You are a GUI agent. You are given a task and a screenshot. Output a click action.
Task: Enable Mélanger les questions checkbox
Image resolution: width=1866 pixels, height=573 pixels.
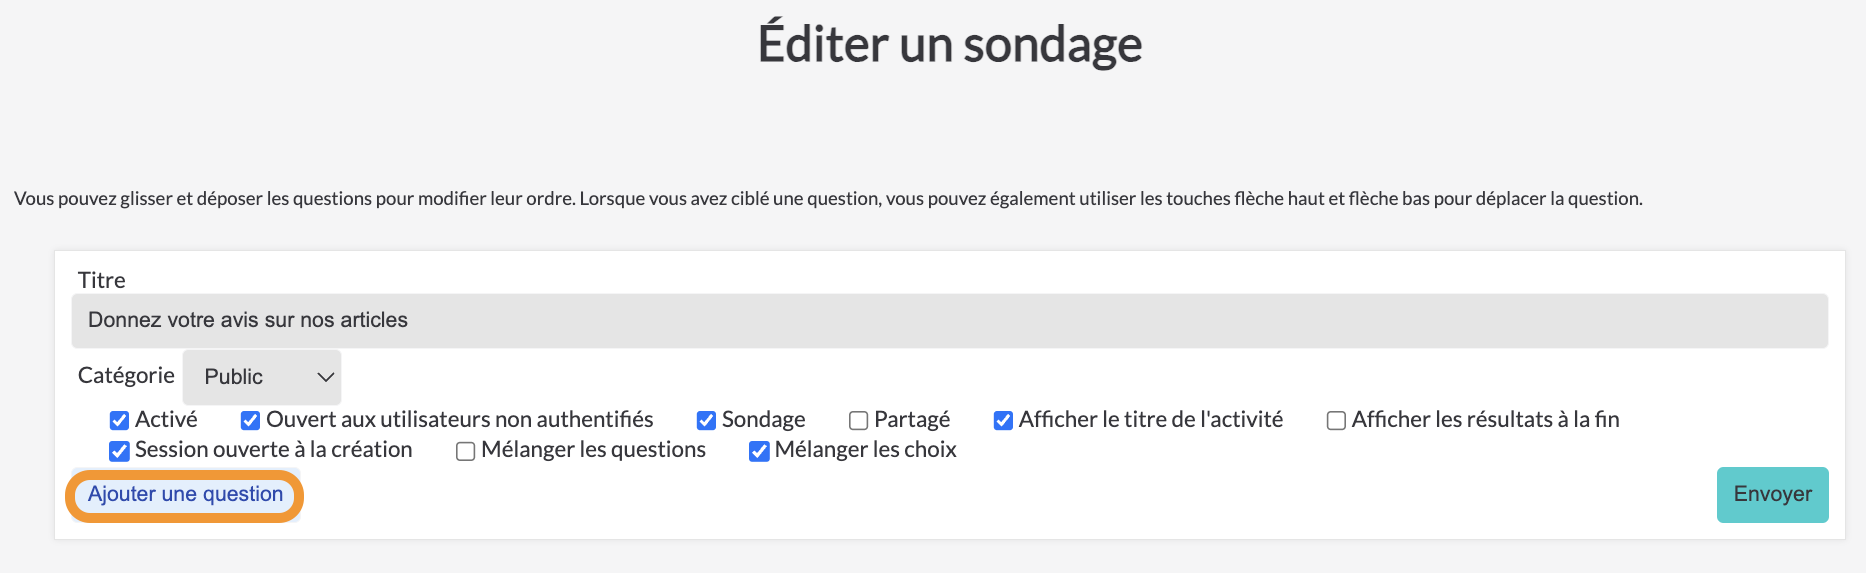pyautogui.click(x=465, y=451)
